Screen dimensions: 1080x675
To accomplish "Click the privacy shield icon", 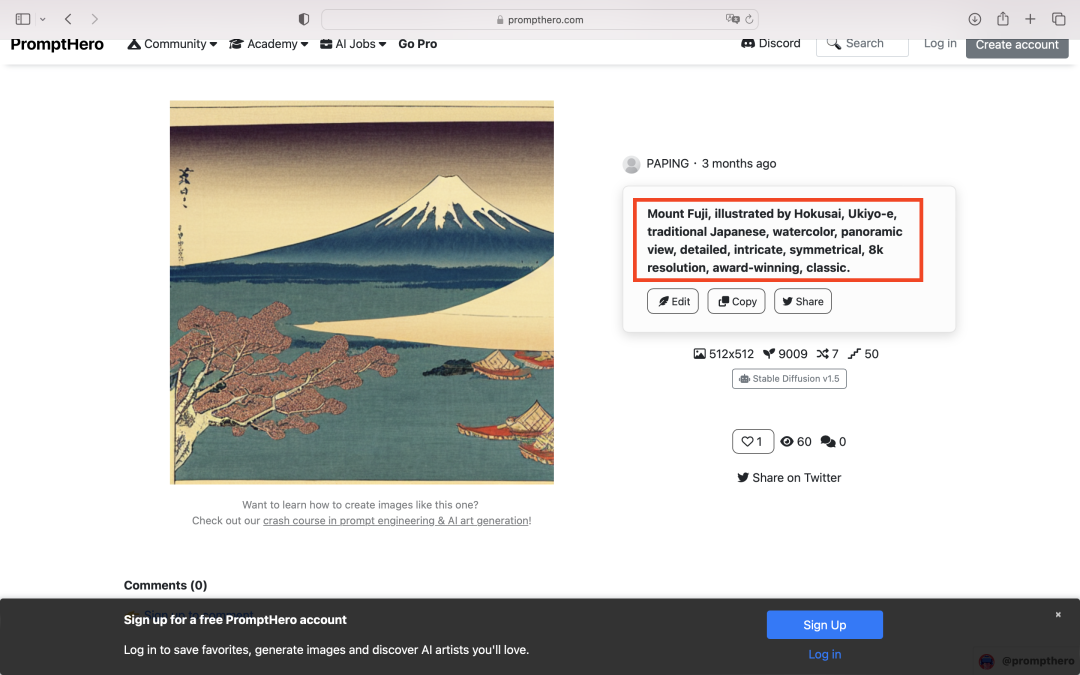I will tap(304, 19).
